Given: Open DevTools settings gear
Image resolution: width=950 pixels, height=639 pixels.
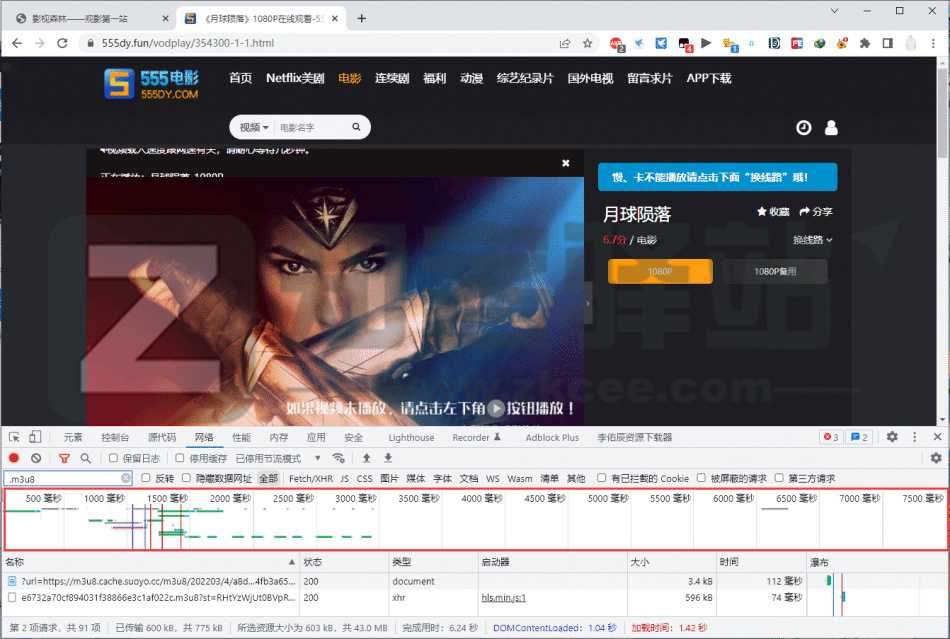Looking at the screenshot, I should coord(893,436).
